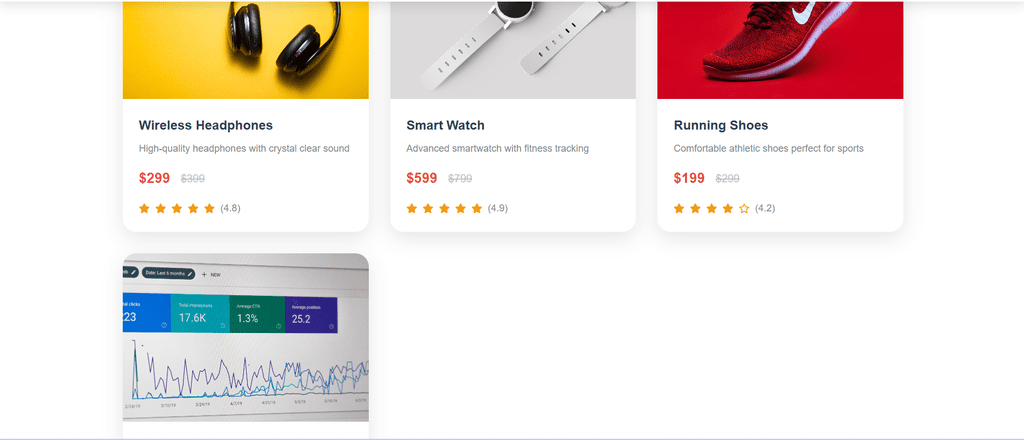Select the first star of Running Shoes rating
The width and height of the screenshot is (1024, 440).
[679, 208]
